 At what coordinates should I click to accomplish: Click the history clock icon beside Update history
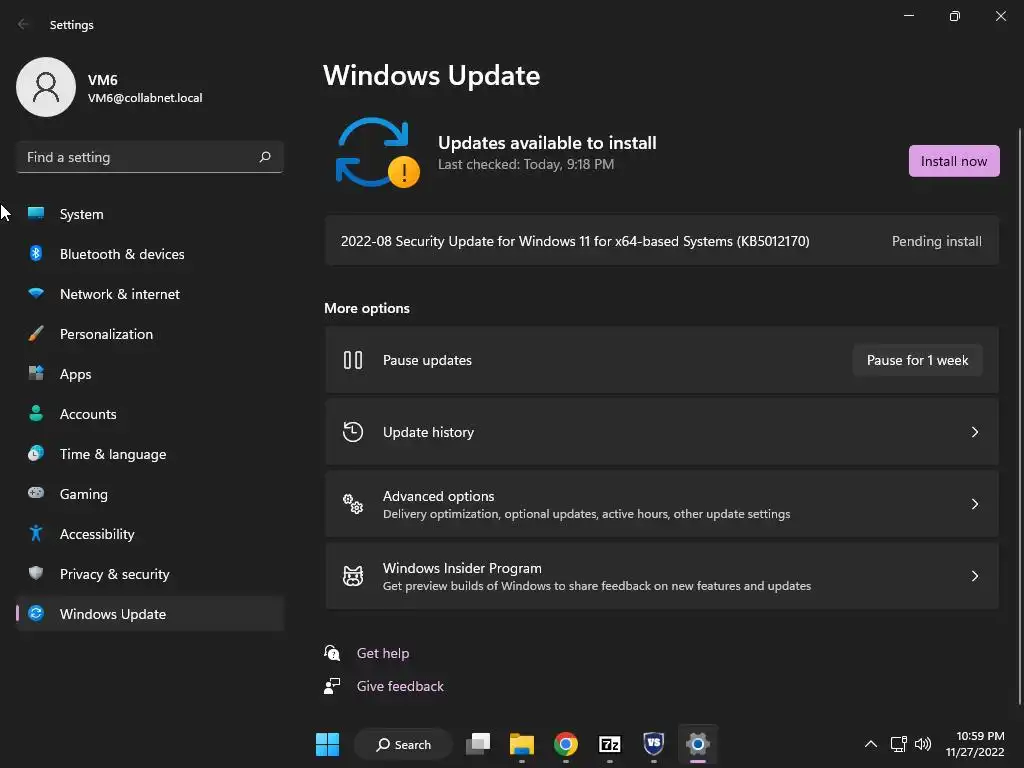353,432
